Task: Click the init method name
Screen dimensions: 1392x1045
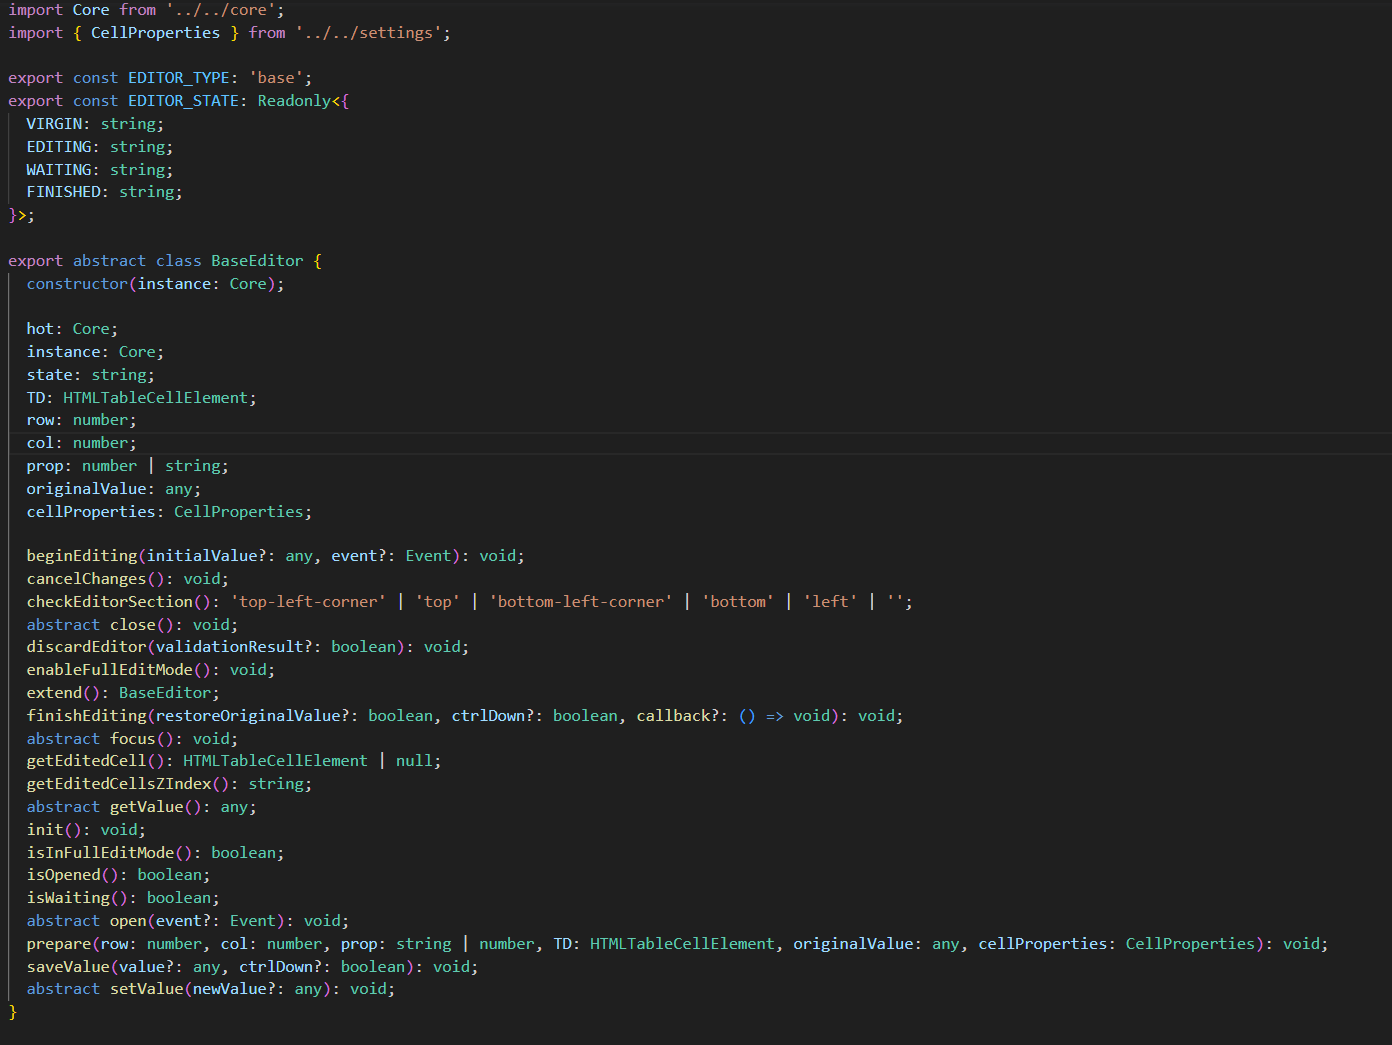Action: 45,830
